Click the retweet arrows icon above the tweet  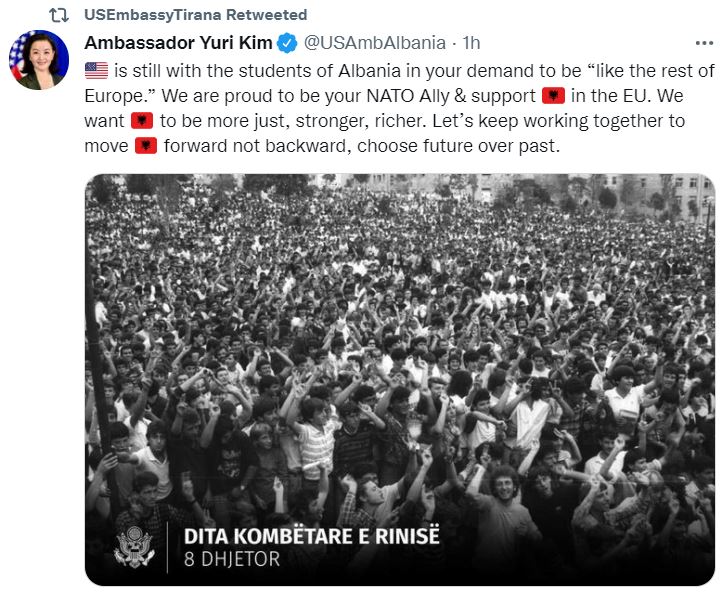click(58, 15)
